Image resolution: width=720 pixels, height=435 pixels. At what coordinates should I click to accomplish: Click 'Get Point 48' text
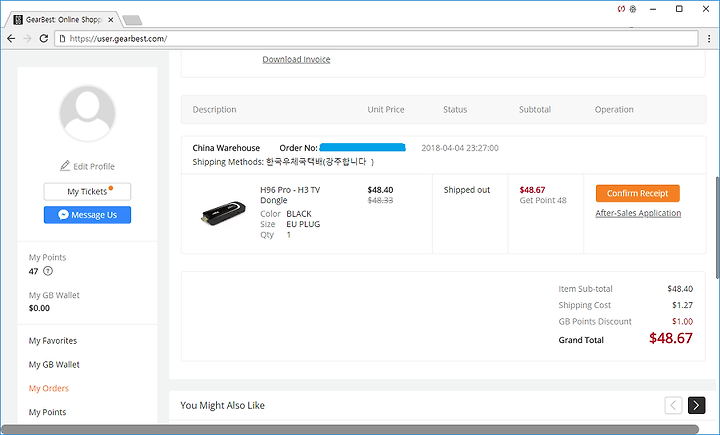[543, 200]
